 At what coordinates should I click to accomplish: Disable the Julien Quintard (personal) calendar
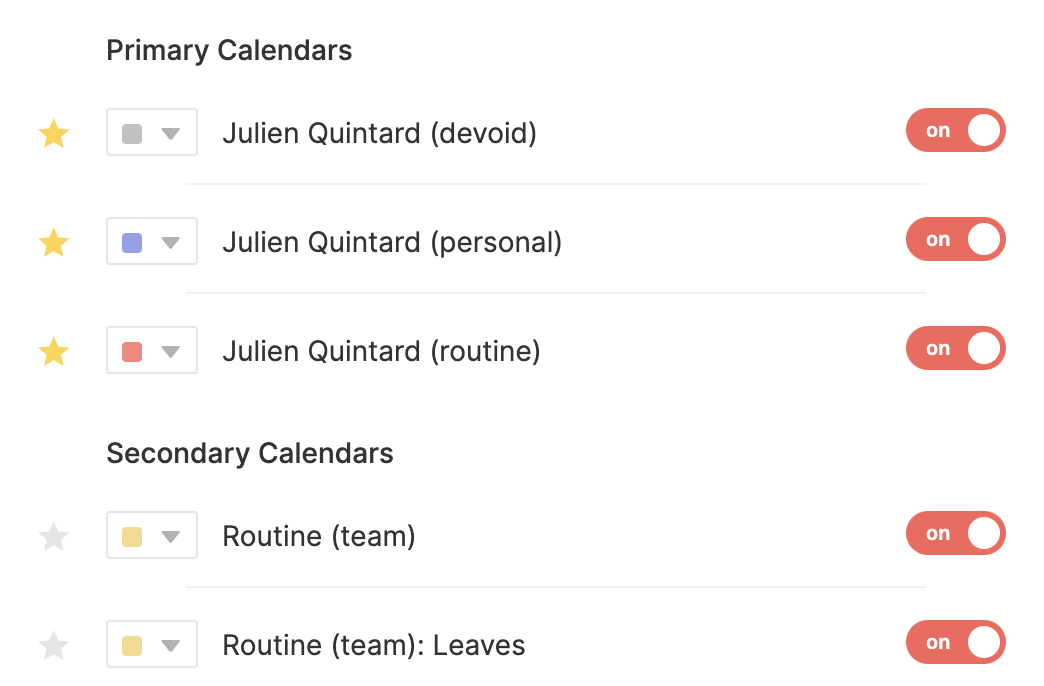pyautogui.click(x=955, y=240)
